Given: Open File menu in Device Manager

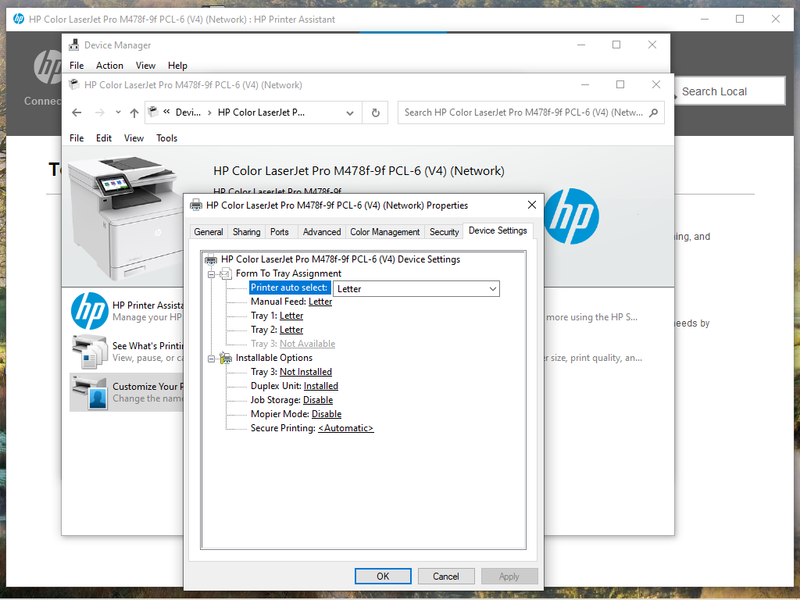Looking at the screenshot, I should 77,66.
